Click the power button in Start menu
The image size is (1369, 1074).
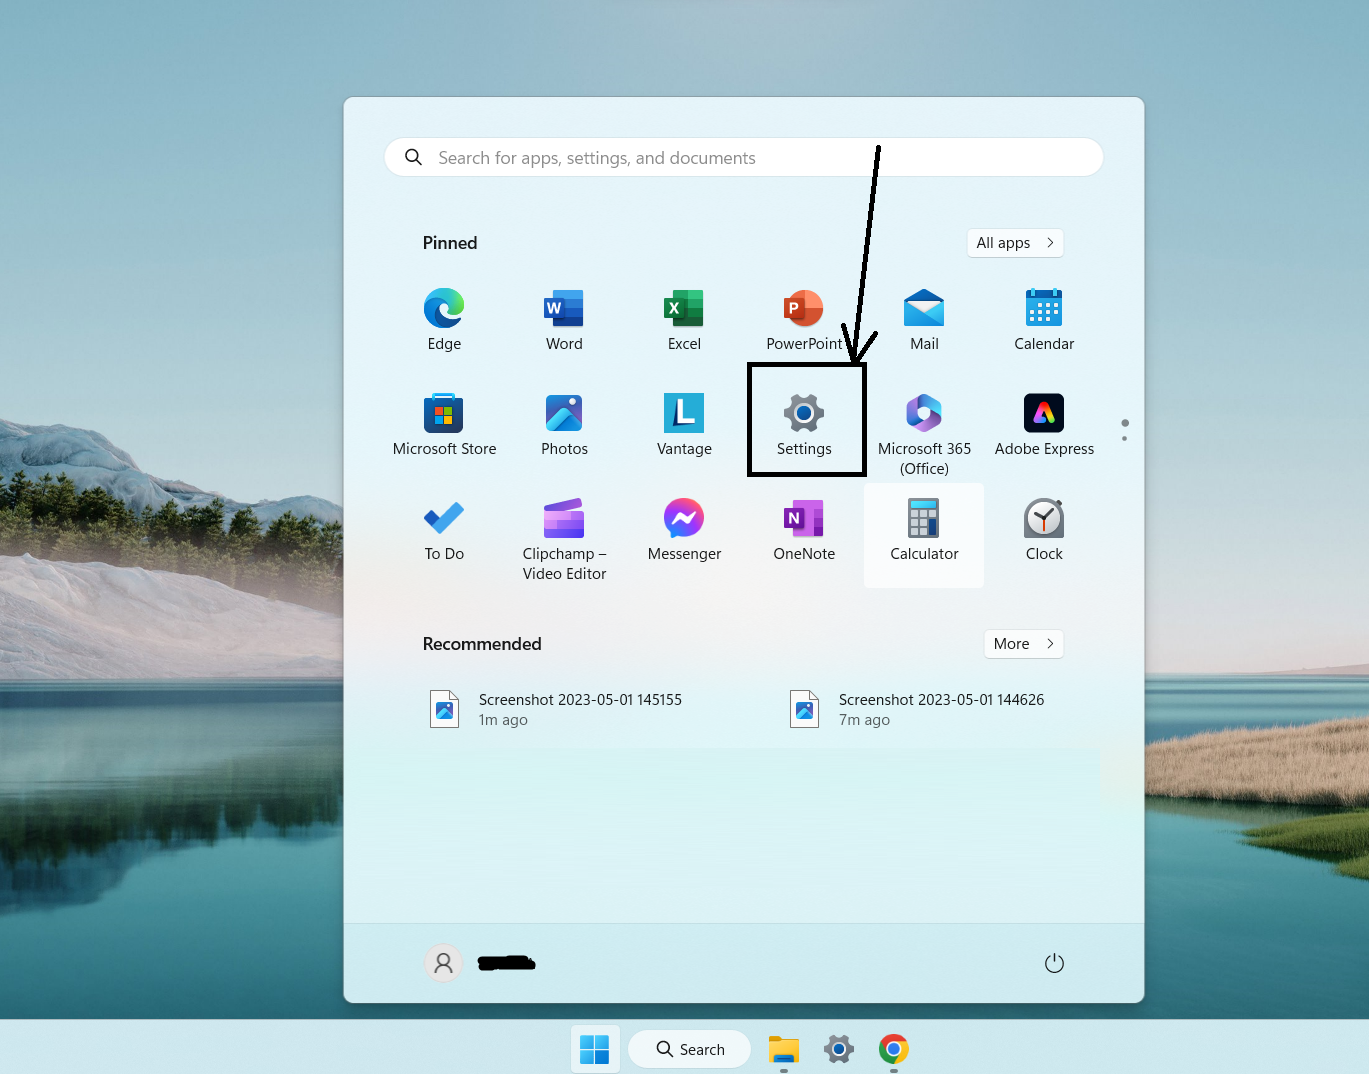pyautogui.click(x=1054, y=963)
